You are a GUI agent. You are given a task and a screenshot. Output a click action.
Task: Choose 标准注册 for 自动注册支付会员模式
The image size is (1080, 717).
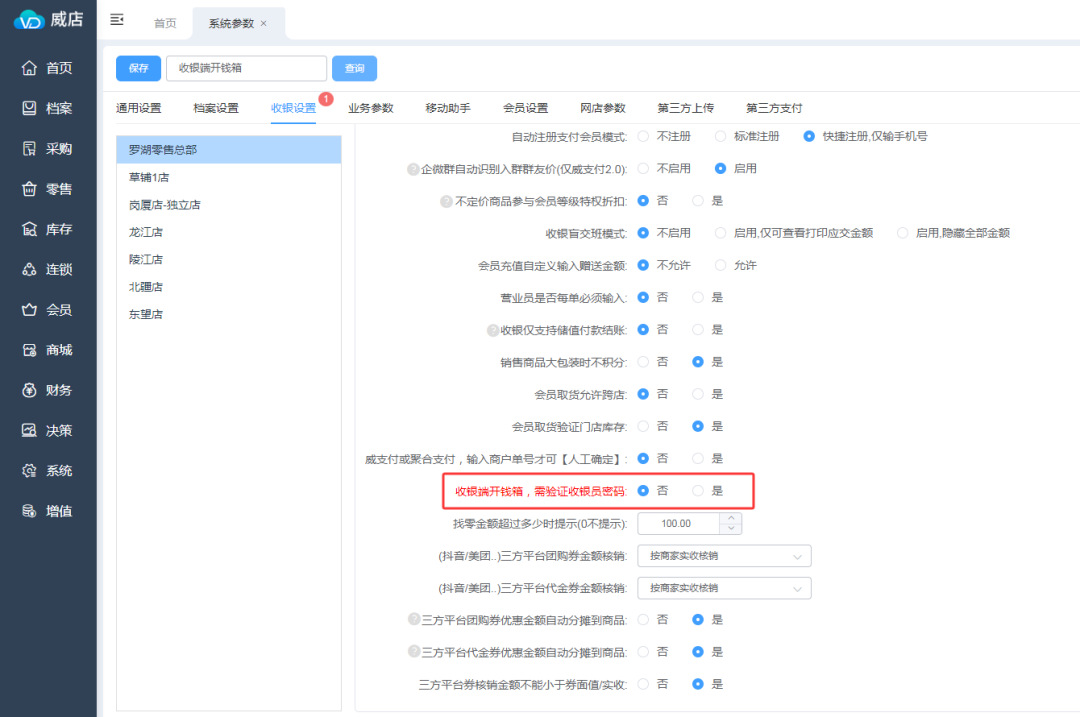pos(721,136)
